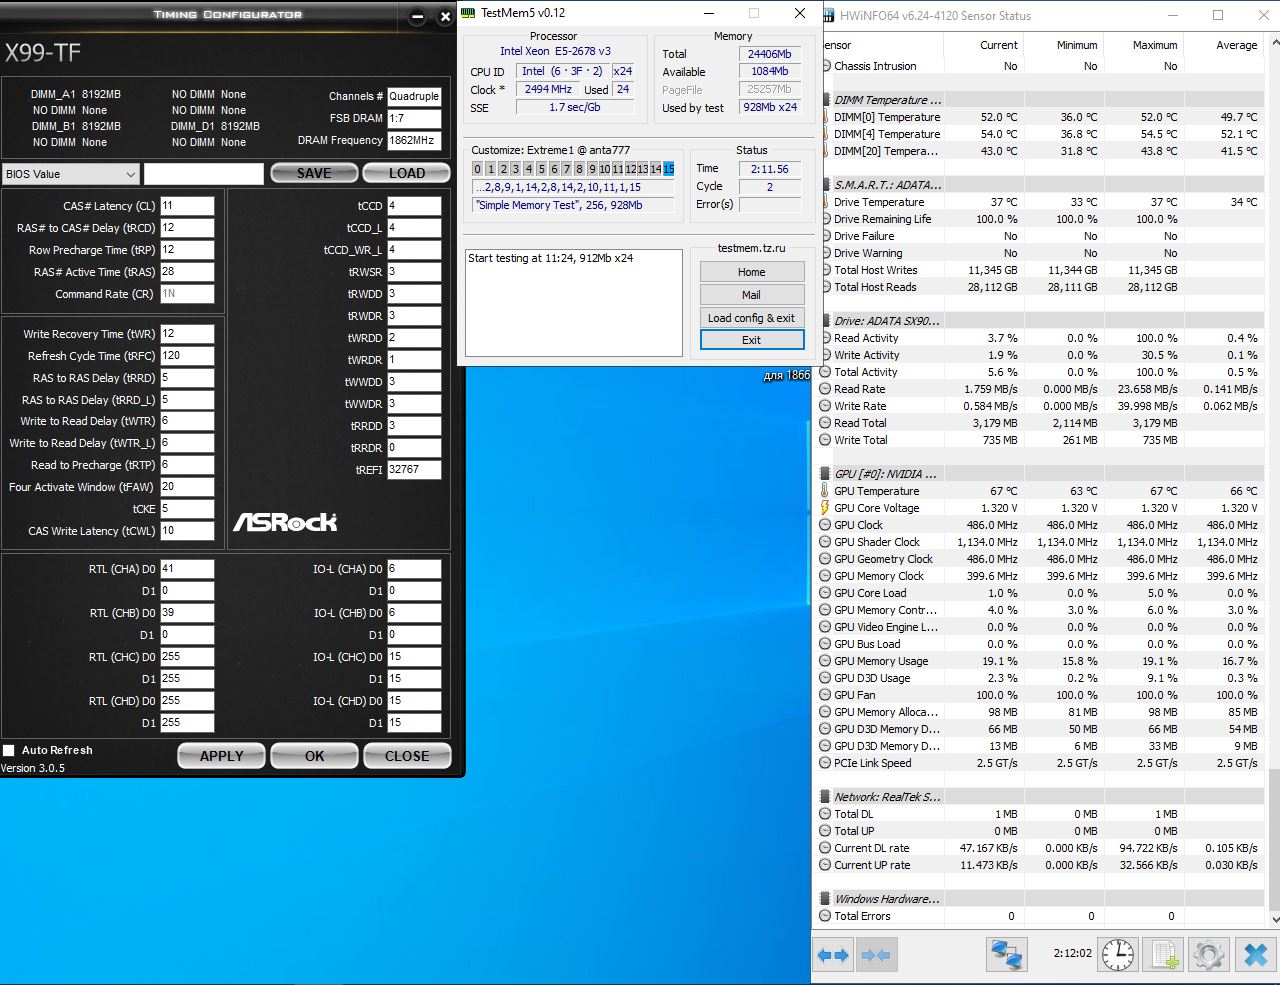Click the HWiNFO scrollbar down arrow

(1275, 918)
